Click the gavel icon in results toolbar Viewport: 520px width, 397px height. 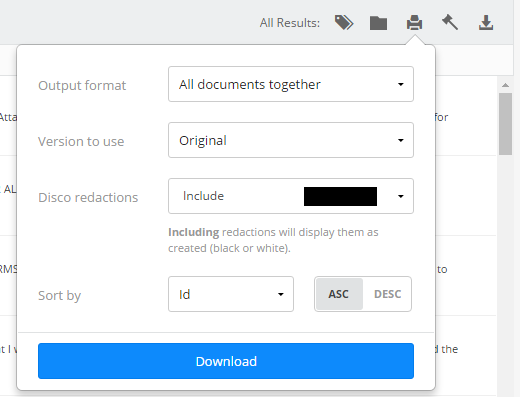point(450,22)
